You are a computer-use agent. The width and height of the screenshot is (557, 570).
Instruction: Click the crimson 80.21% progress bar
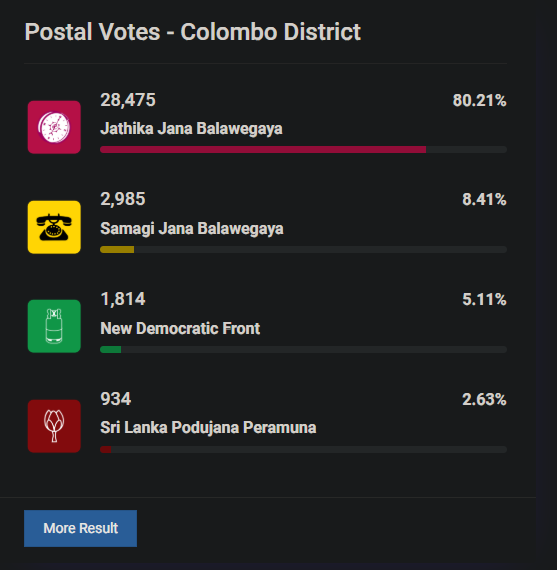[x=303, y=149]
